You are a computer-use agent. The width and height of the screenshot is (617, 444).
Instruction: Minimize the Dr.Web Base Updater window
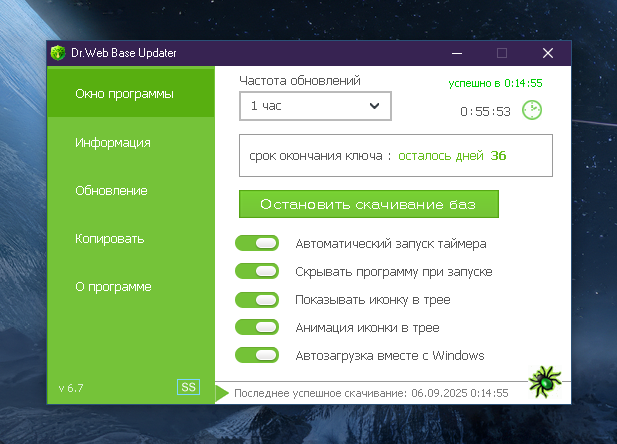[x=457, y=53]
